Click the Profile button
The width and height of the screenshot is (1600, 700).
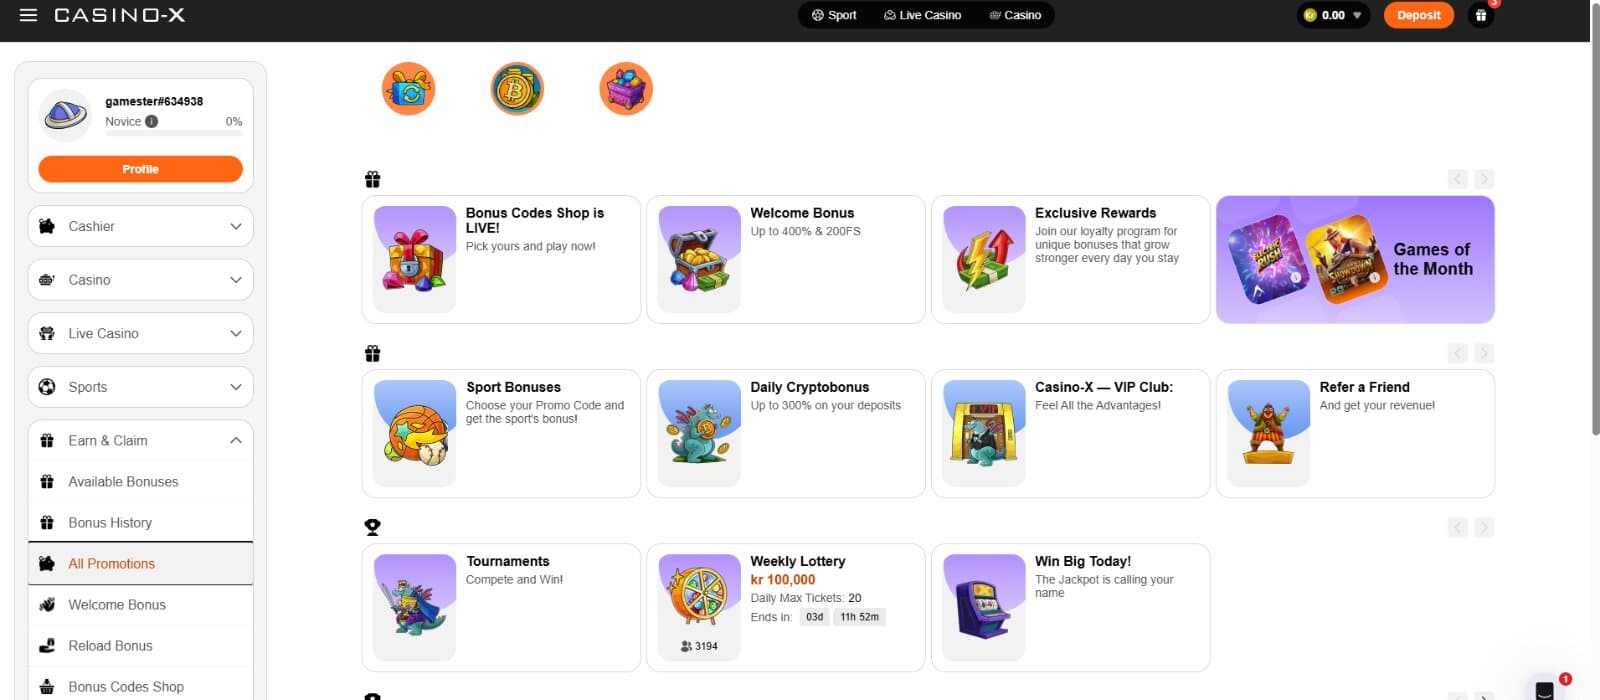(140, 169)
